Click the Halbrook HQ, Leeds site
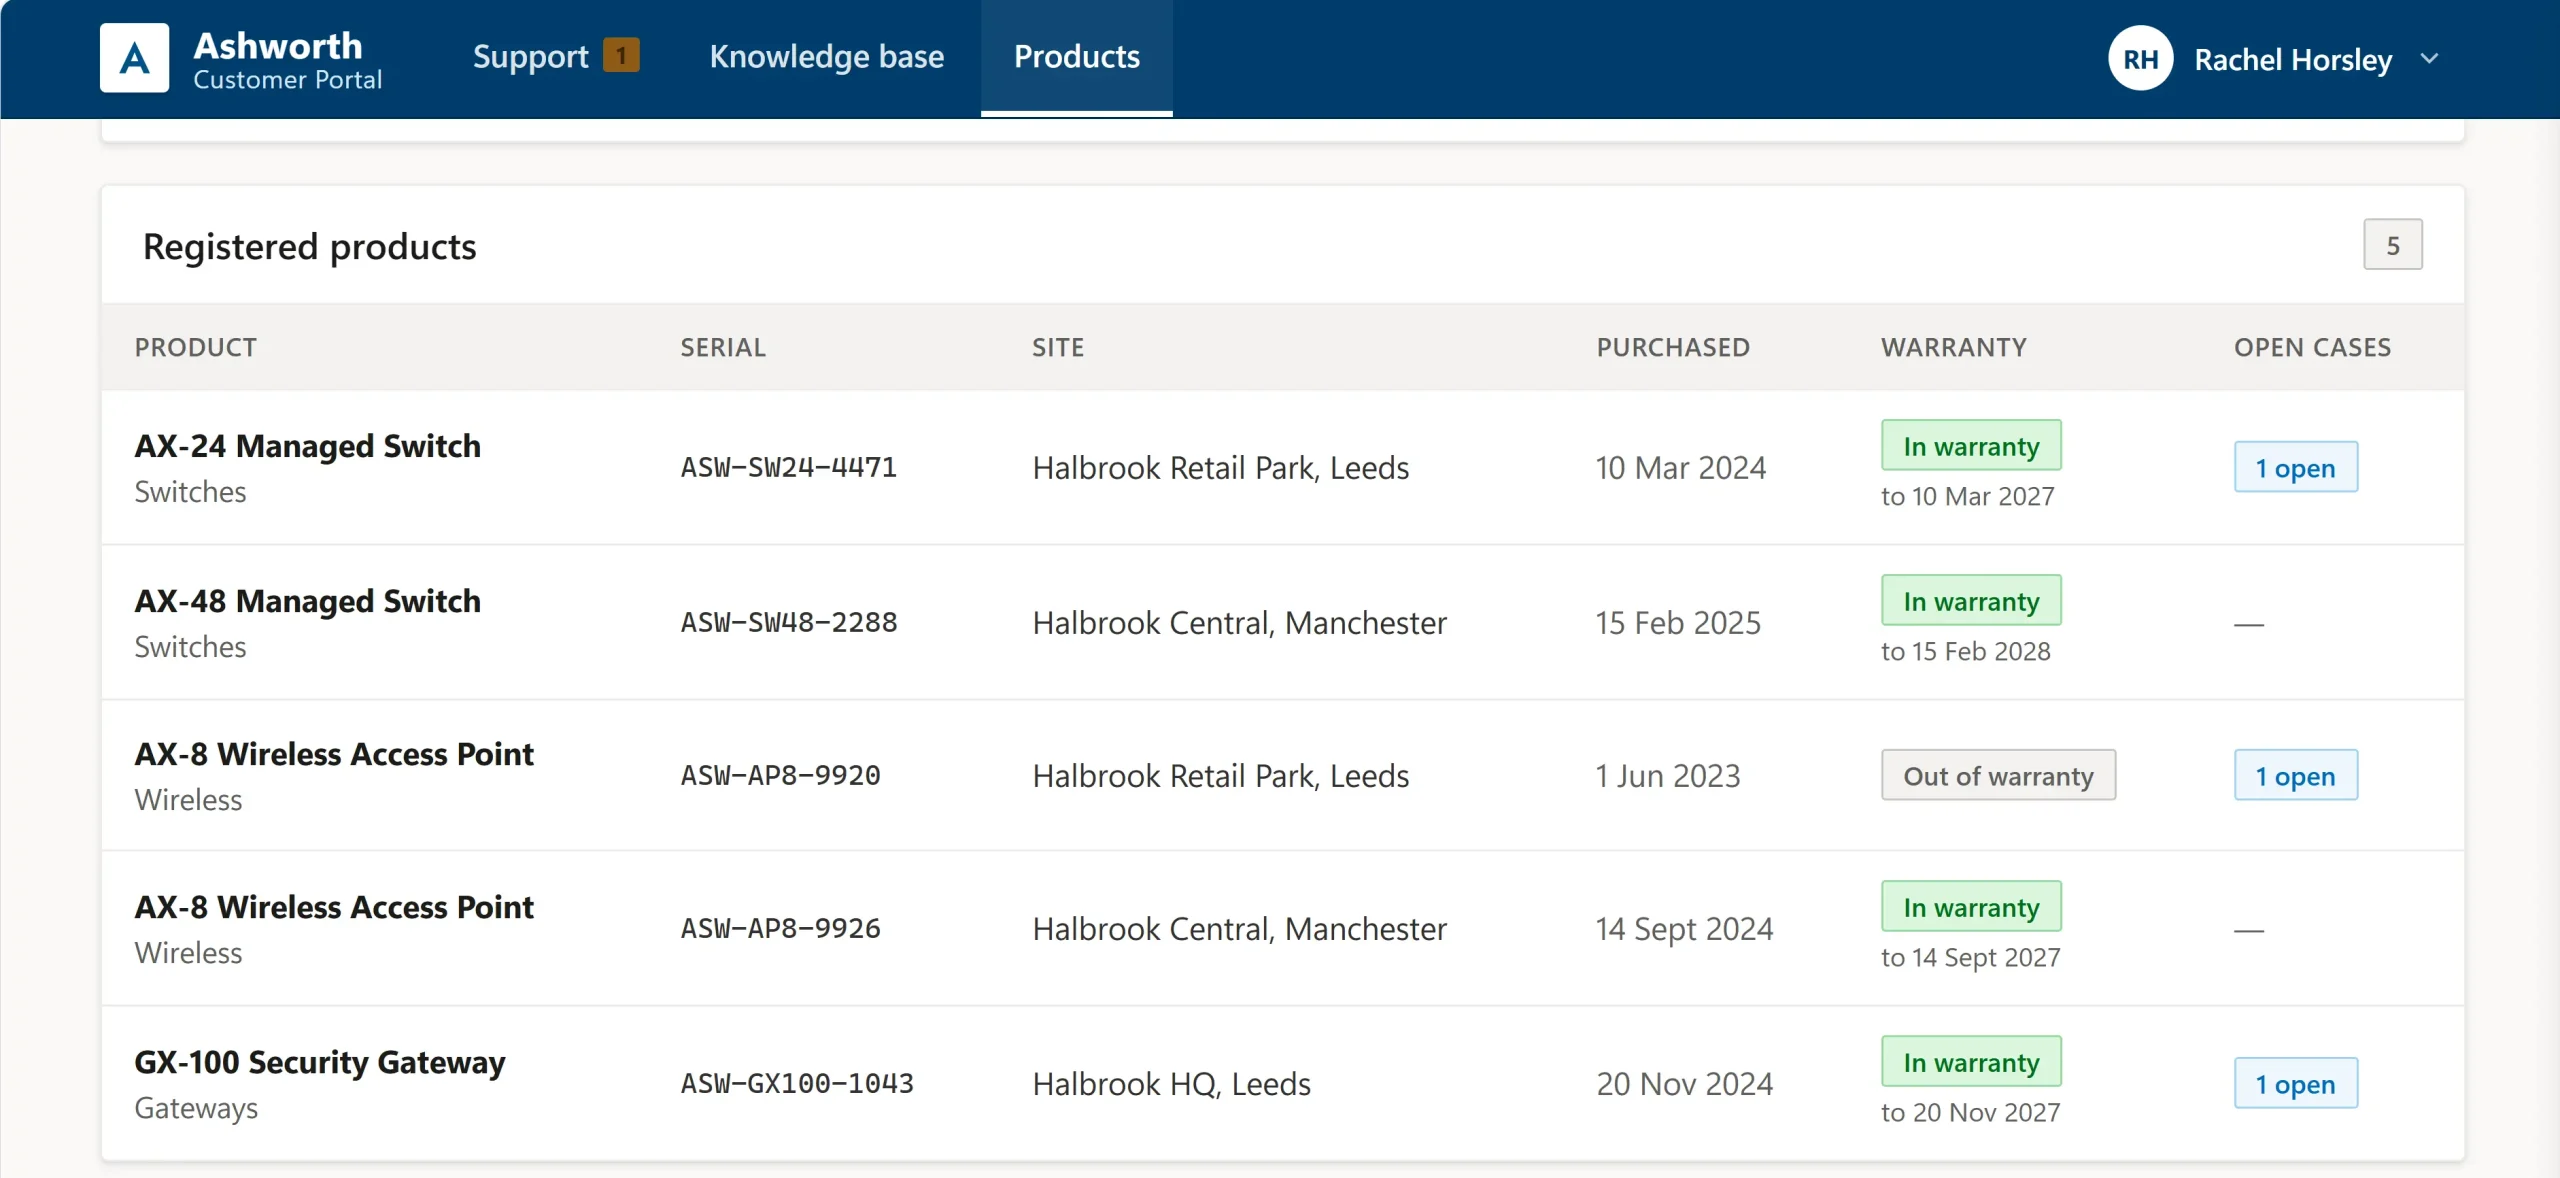2560x1178 pixels. click(x=1171, y=1083)
